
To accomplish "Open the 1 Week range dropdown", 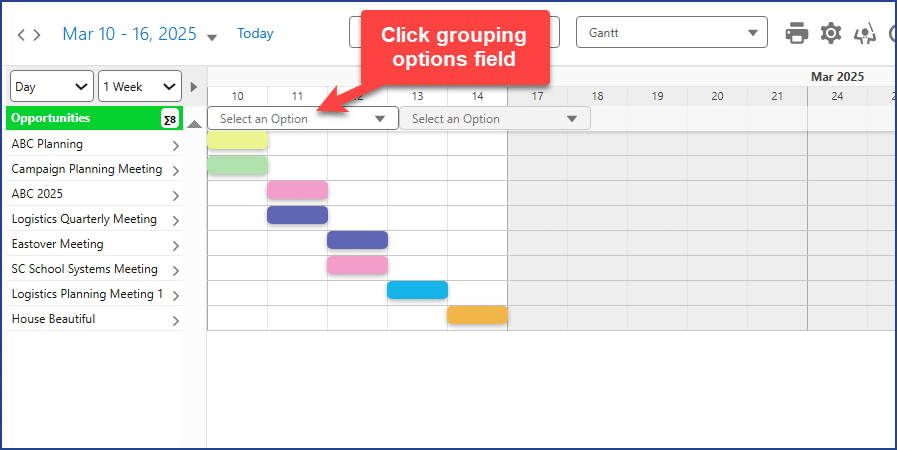I will [139, 87].
